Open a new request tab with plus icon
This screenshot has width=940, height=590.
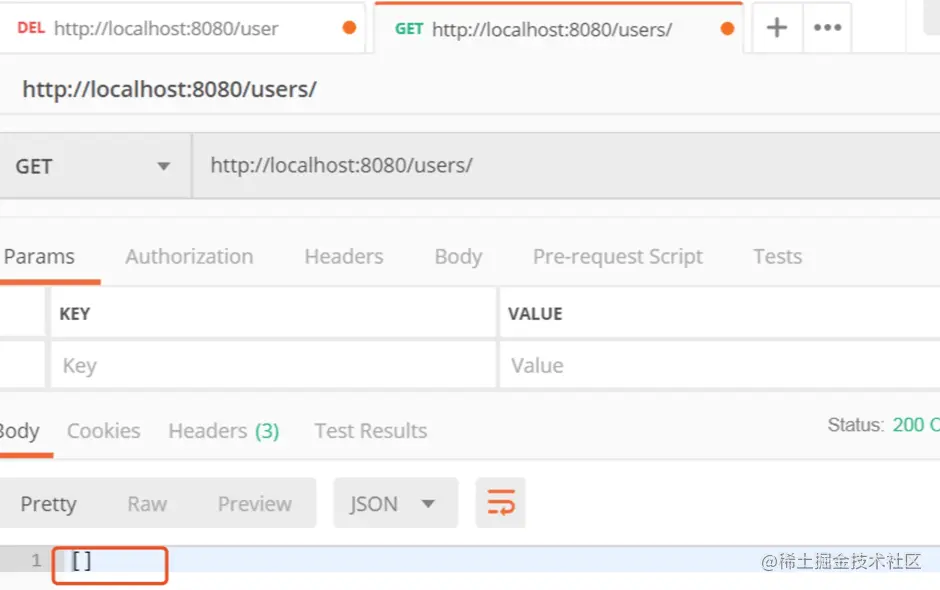tap(777, 28)
